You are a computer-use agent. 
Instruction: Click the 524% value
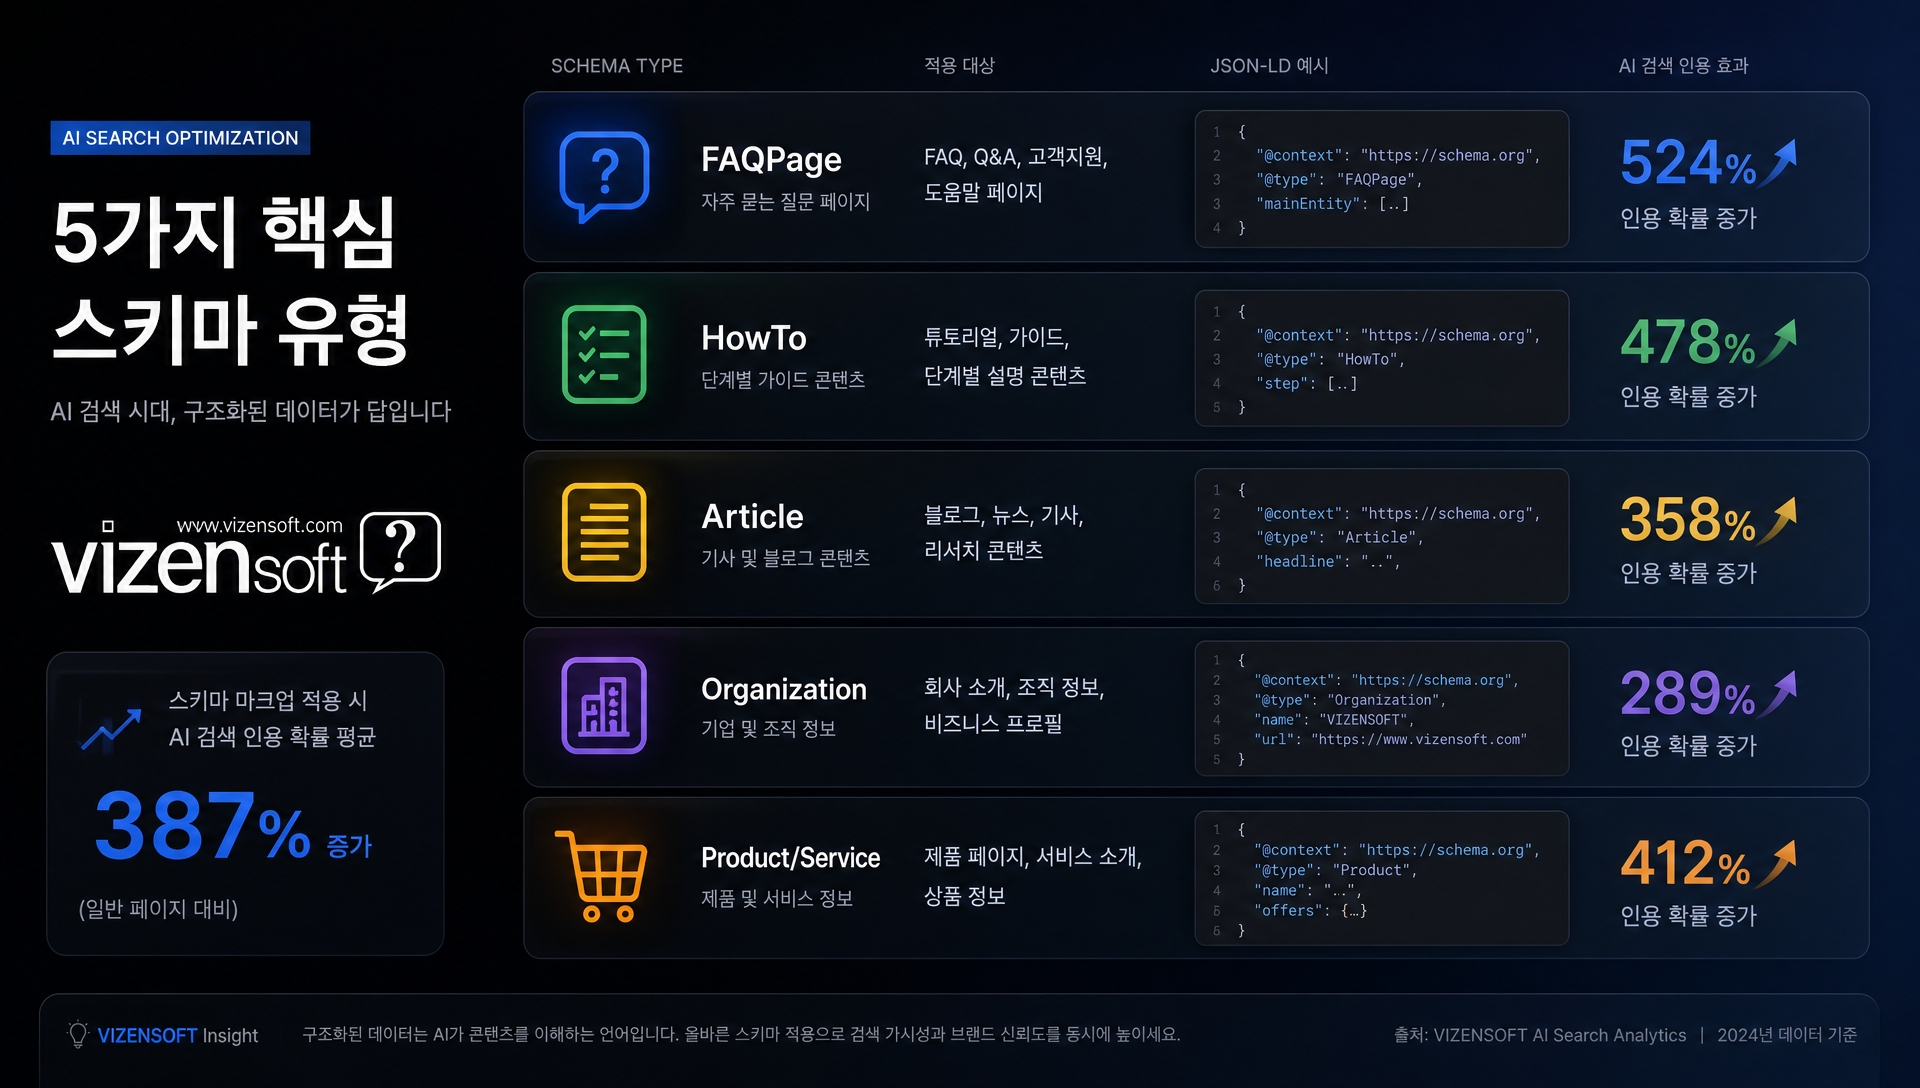click(1688, 163)
